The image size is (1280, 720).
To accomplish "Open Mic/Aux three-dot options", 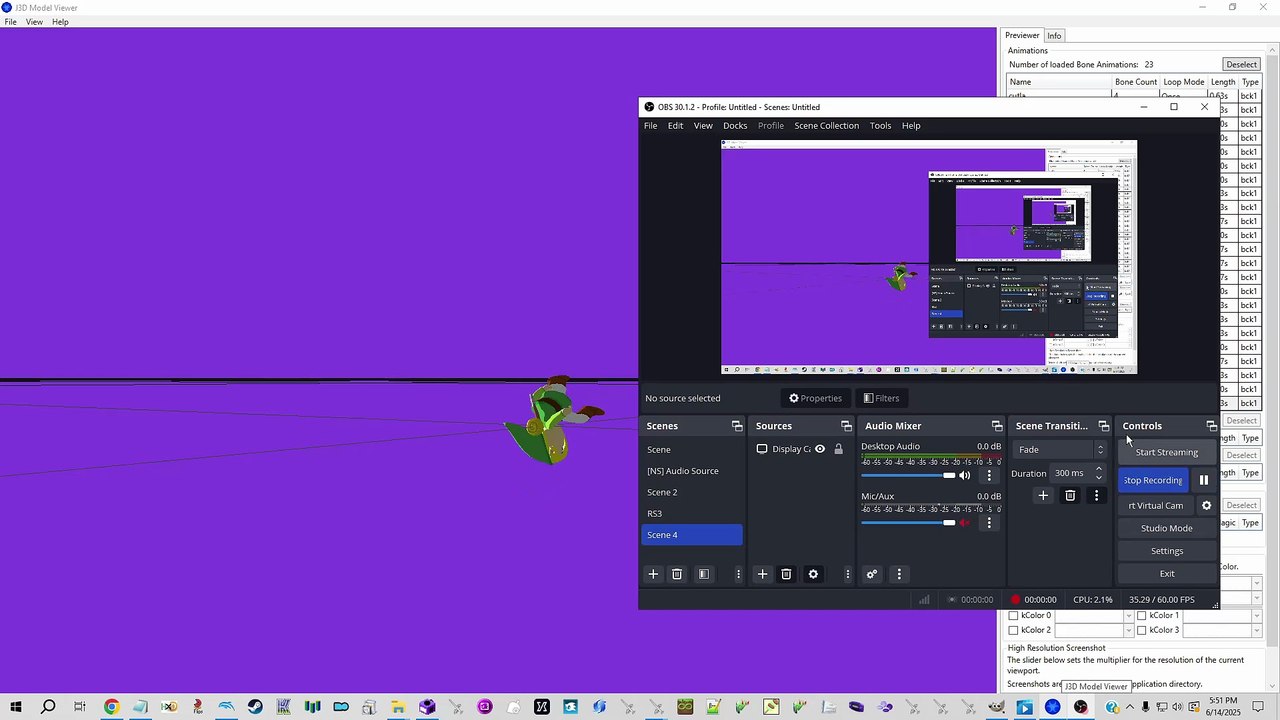I will click(989, 522).
